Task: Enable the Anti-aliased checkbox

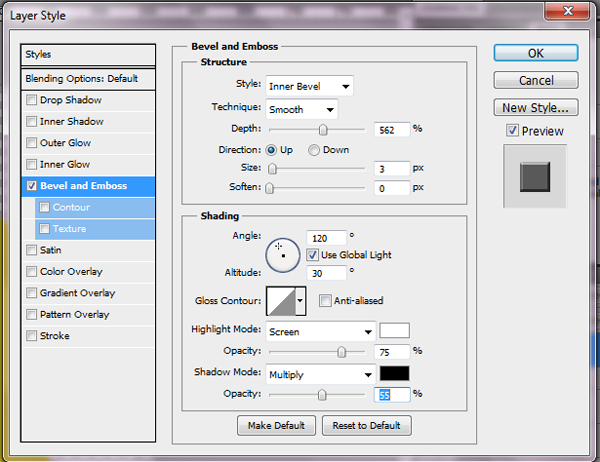Action: pos(325,301)
